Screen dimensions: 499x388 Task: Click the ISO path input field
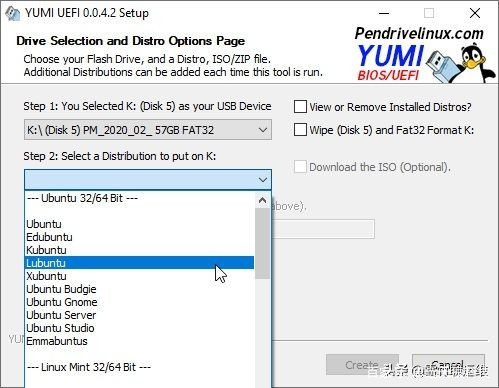point(323,229)
